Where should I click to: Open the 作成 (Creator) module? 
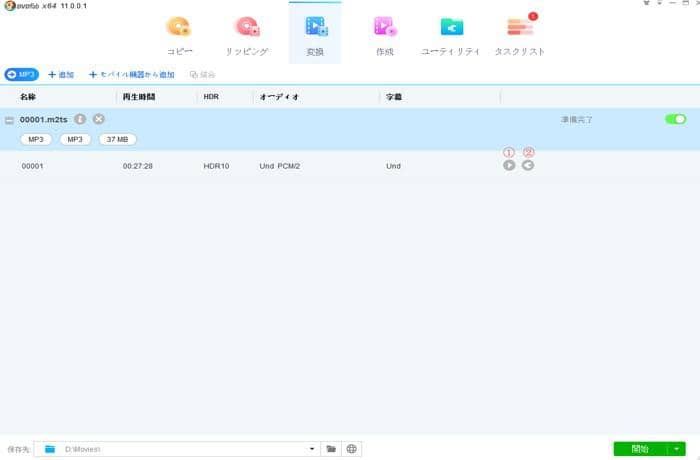pyautogui.click(x=385, y=36)
